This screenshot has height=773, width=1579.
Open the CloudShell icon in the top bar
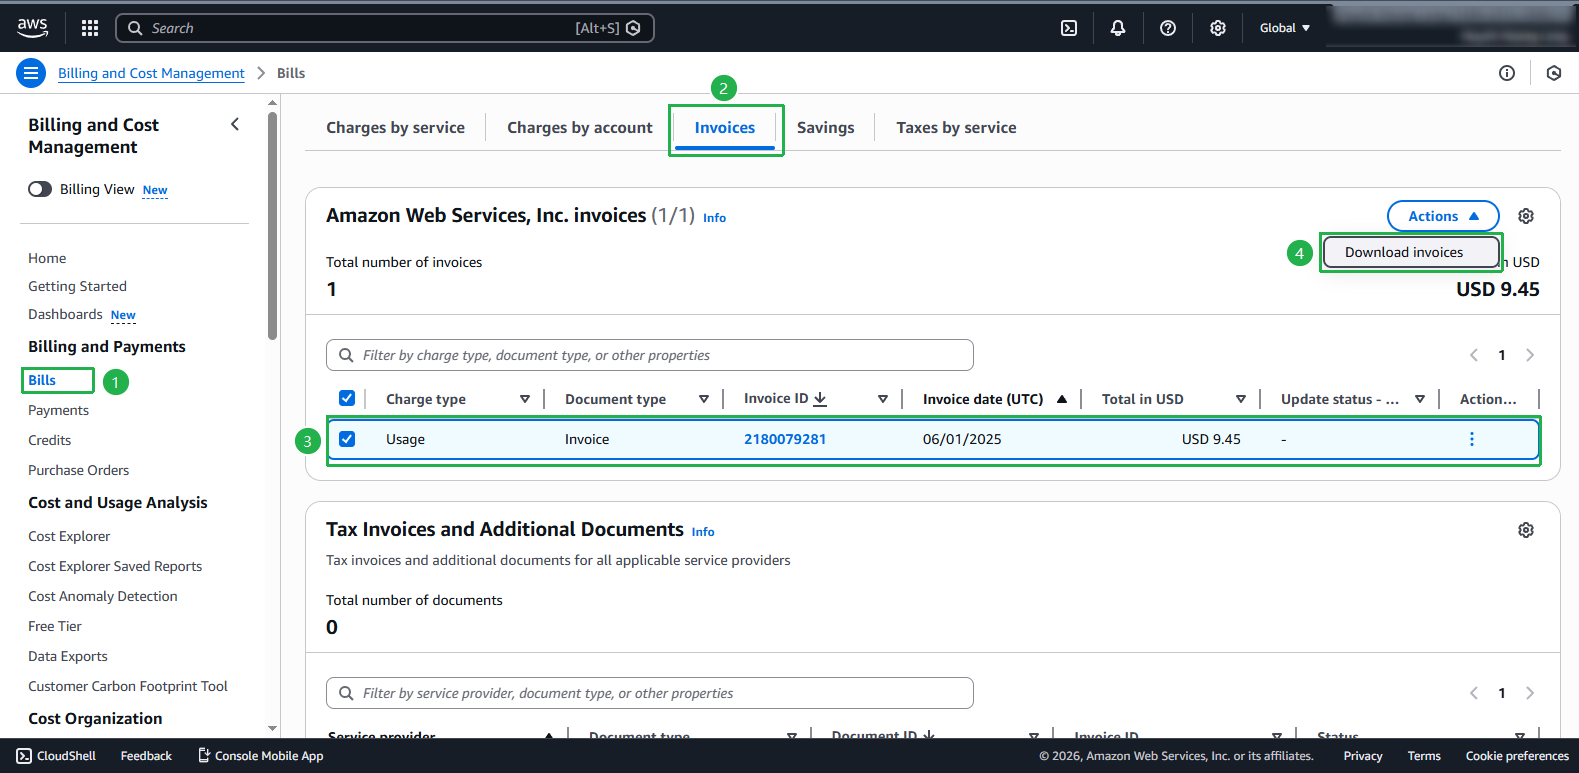point(1069,28)
